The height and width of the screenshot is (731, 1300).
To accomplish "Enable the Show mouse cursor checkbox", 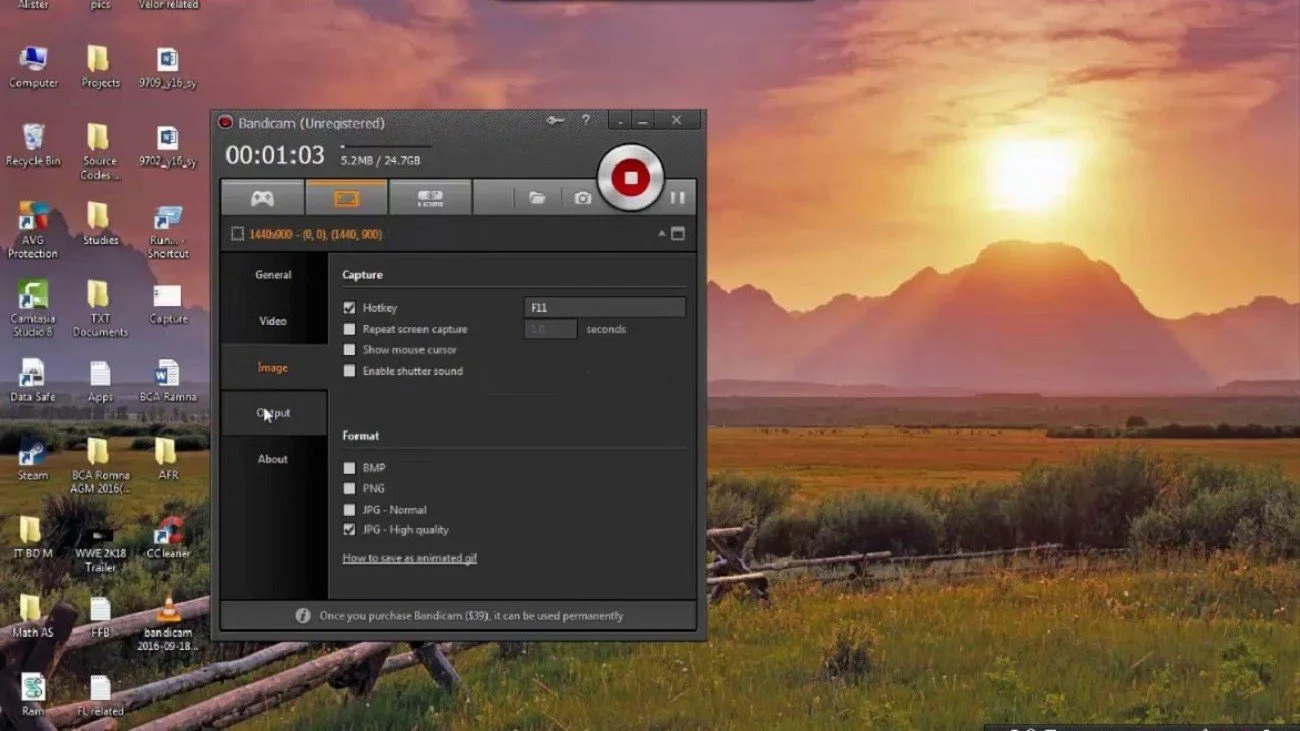I will (x=349, y=350).
